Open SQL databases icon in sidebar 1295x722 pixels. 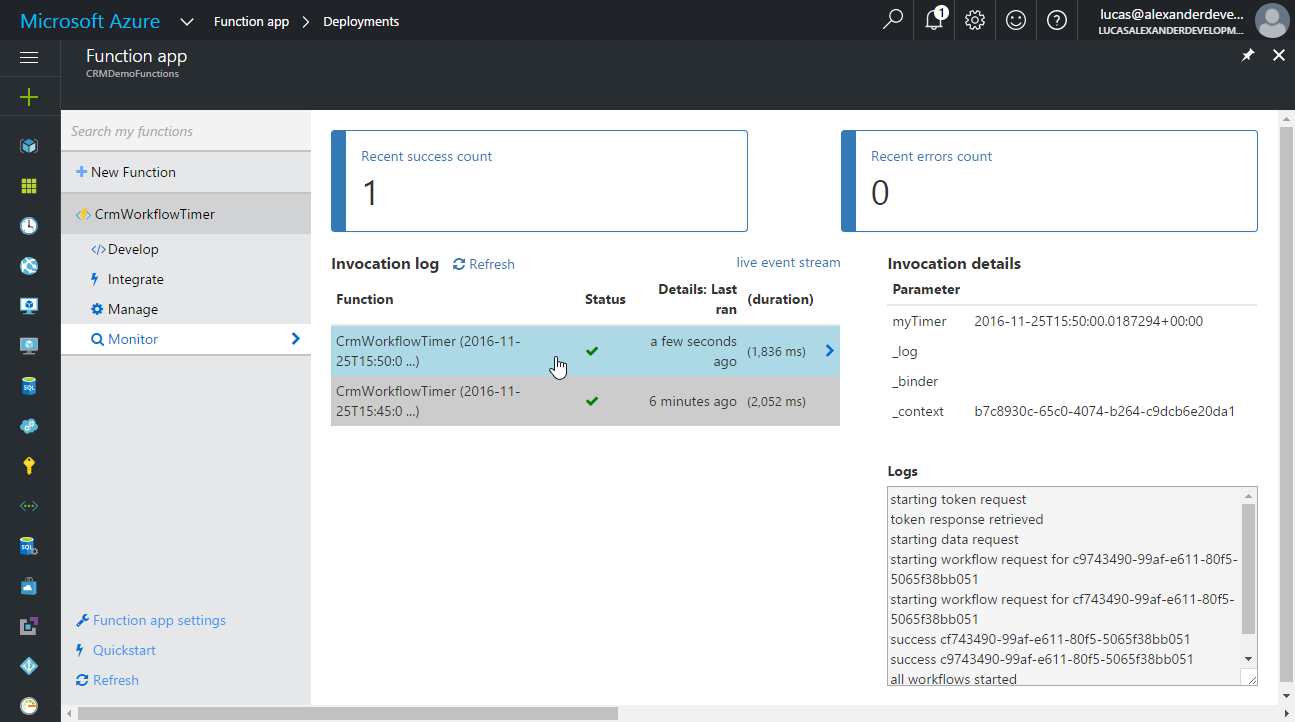click(x=29, y=385)
